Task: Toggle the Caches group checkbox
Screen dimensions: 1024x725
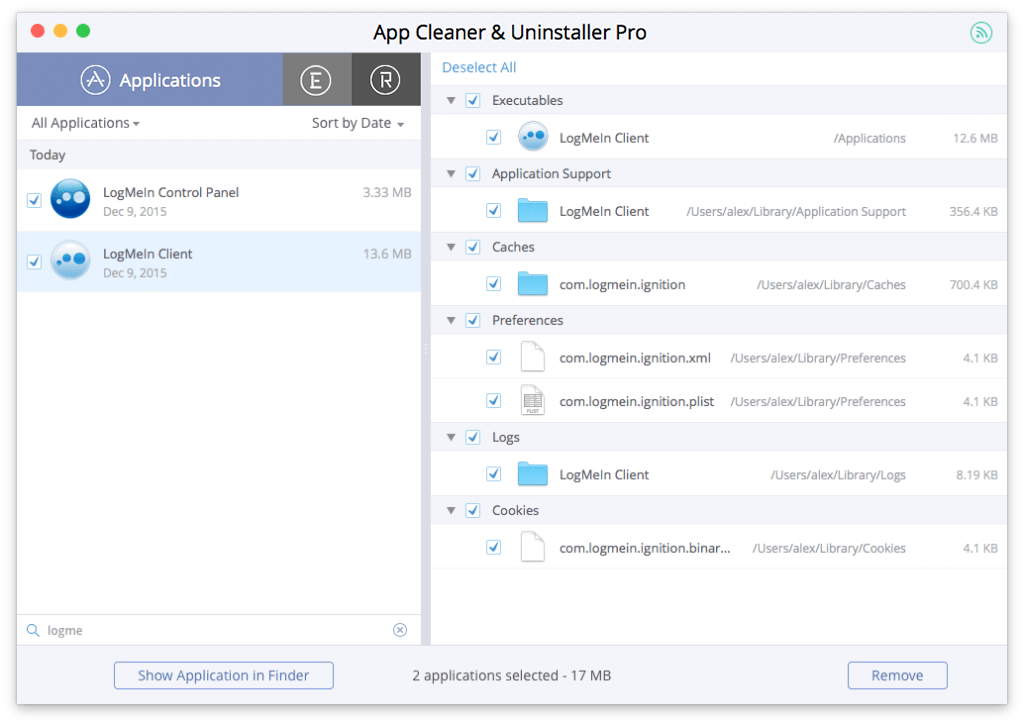Action: coord(473,247)
